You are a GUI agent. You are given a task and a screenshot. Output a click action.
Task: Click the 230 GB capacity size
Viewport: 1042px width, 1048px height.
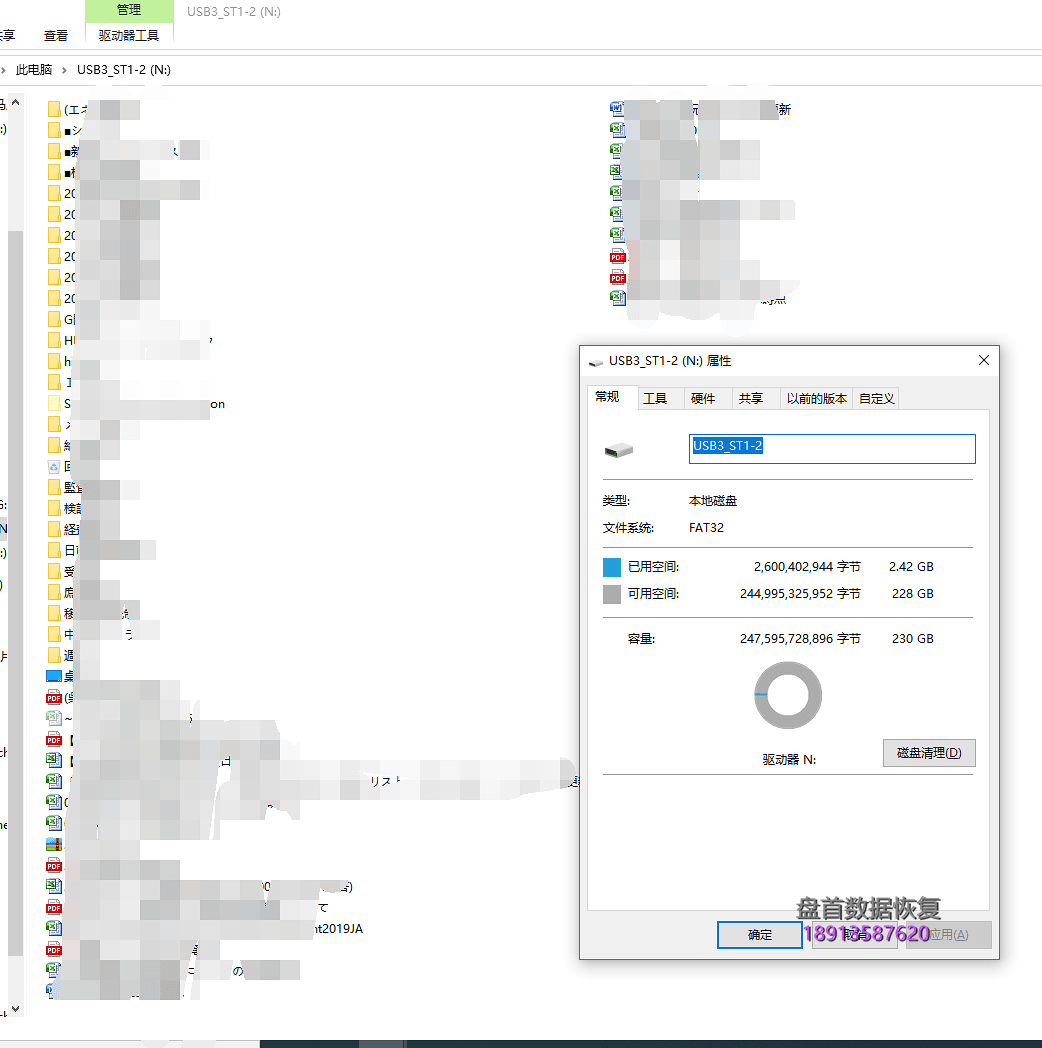pyautogui.click(x=912, y=639)
